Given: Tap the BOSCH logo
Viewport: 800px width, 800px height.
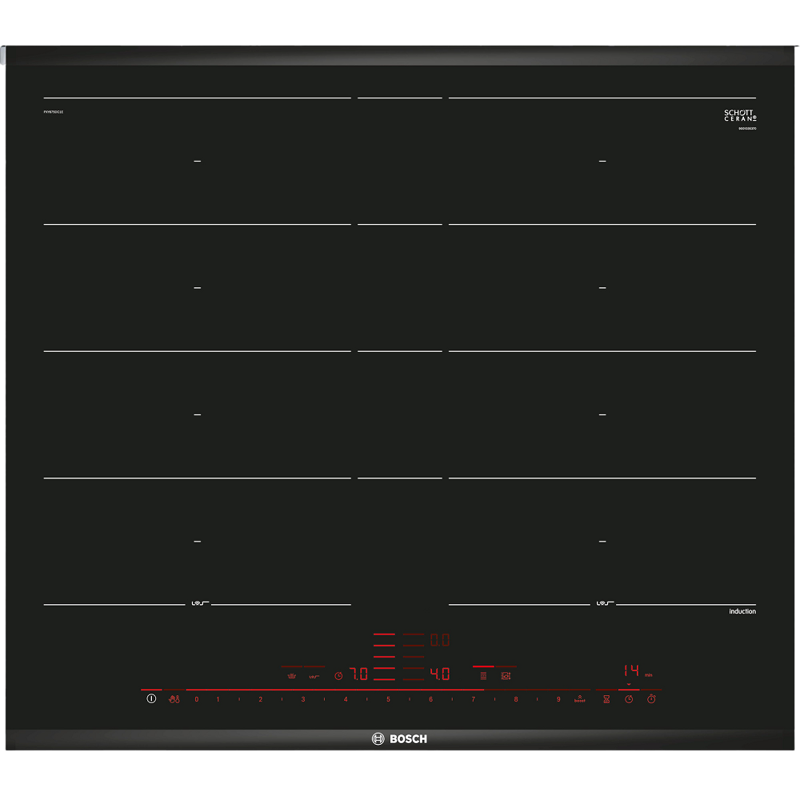Looking at the screenshot, I should (399, 739).
